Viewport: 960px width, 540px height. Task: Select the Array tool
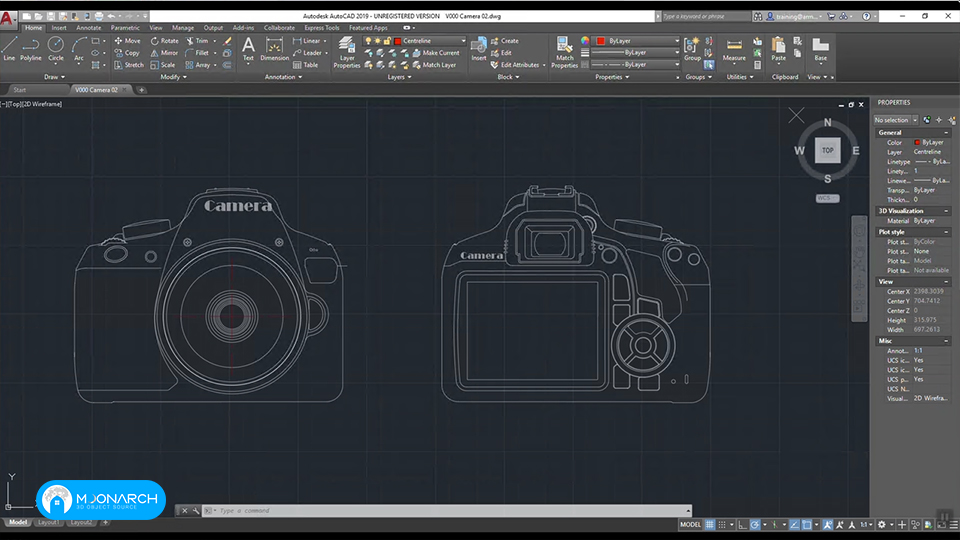(x=198, y=65)
